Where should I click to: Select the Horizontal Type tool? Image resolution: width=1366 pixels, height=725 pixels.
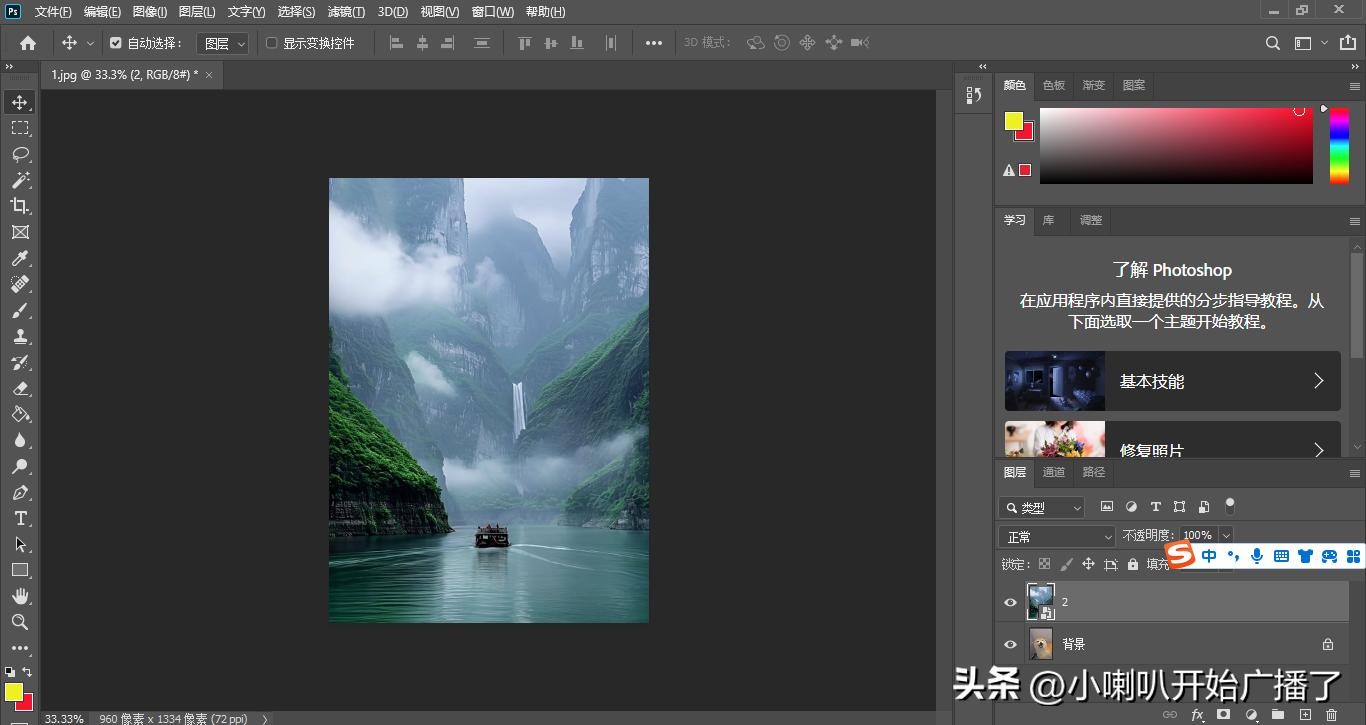point(20,518)
